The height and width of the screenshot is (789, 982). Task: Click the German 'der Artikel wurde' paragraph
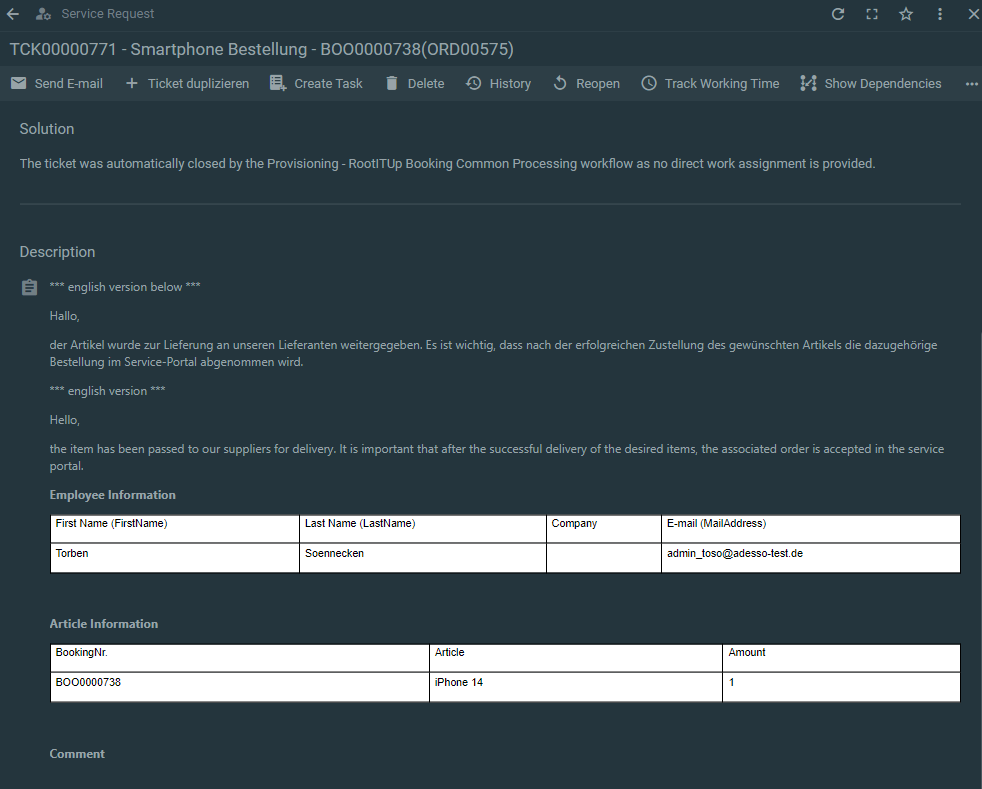494,353
